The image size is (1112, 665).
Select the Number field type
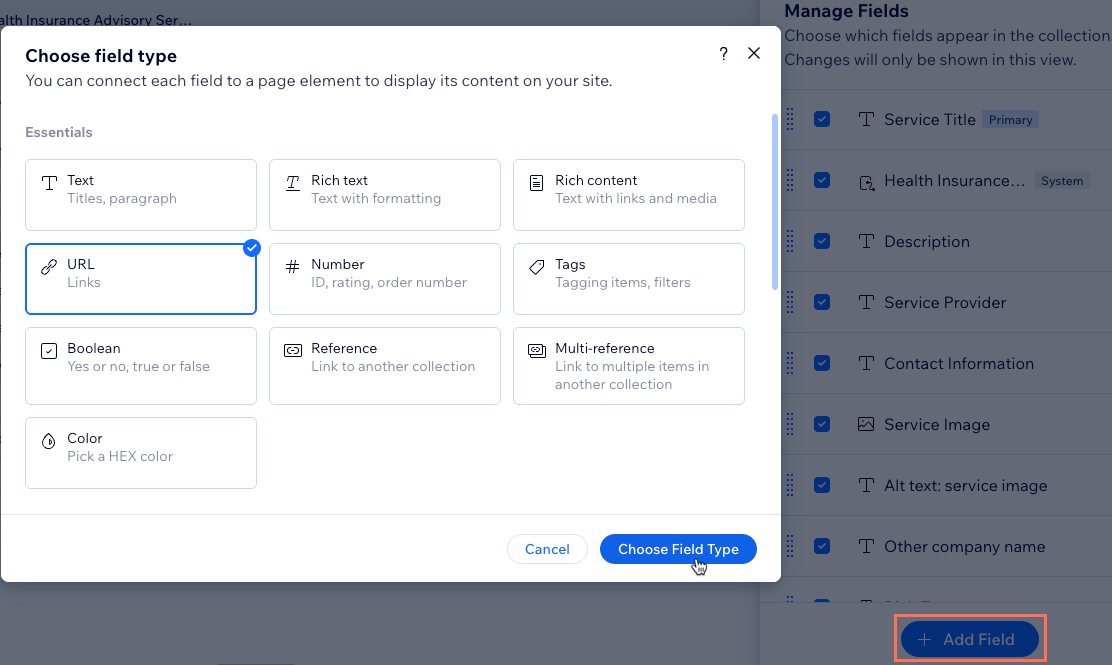pyautogui.click(x=384, y=279)
